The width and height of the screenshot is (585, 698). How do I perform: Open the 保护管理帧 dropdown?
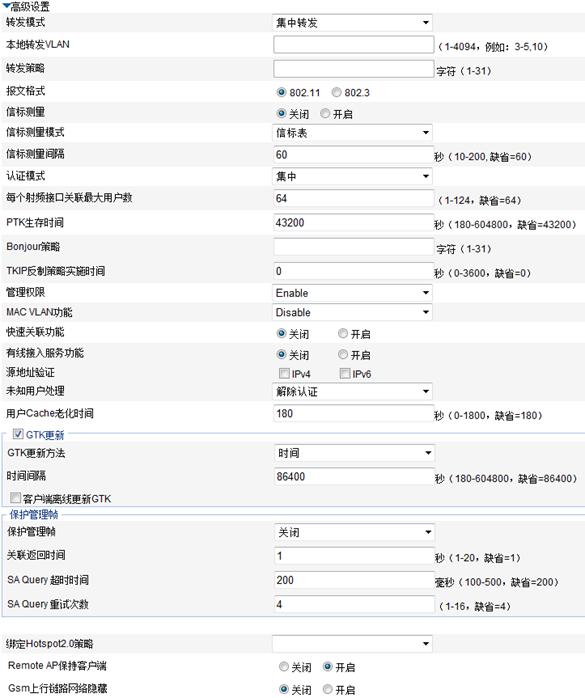(x=354, y=532)
